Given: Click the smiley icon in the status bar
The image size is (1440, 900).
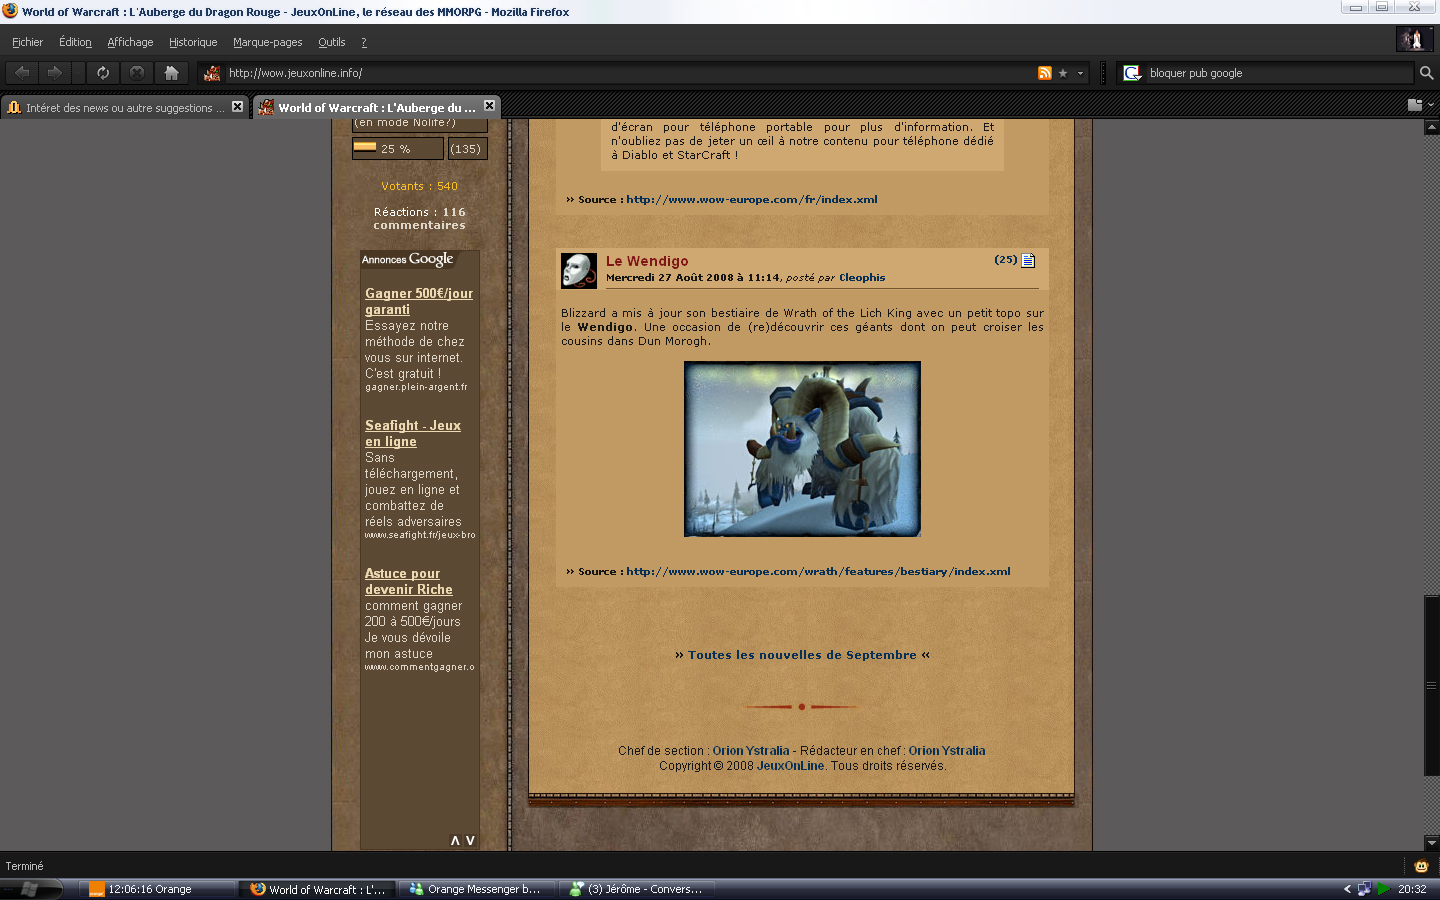Looking at the screenshot, I should pos(1421,866).
